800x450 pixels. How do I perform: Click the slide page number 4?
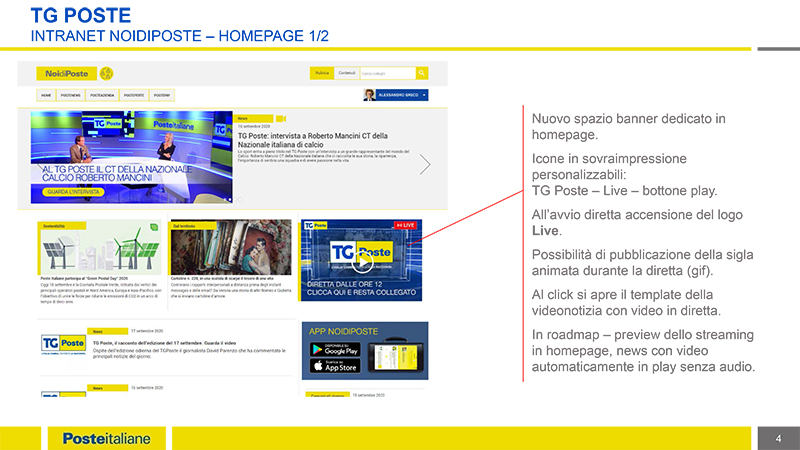[779, 438]
